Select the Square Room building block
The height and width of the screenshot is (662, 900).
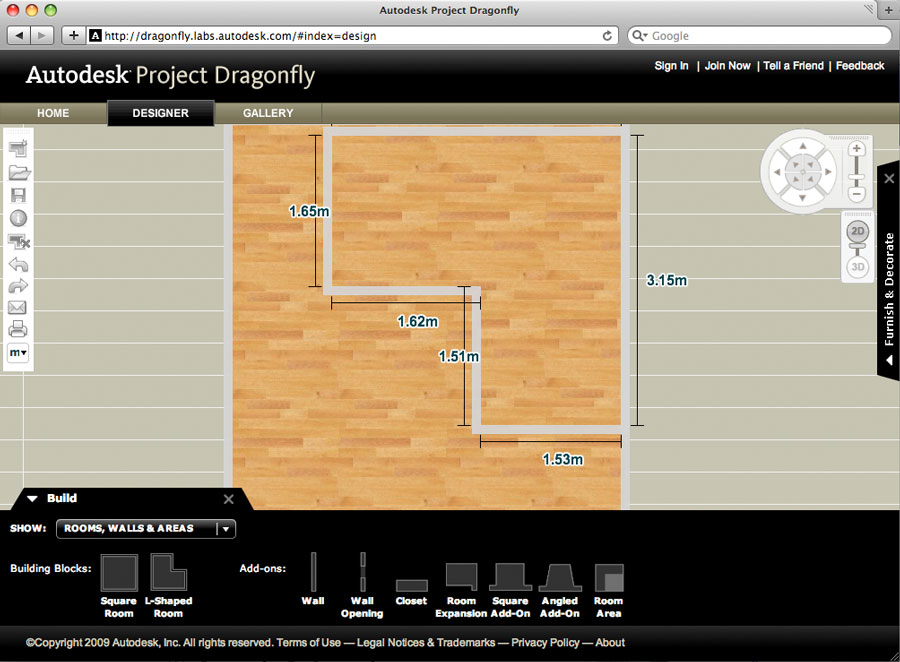tap(119, 586)
